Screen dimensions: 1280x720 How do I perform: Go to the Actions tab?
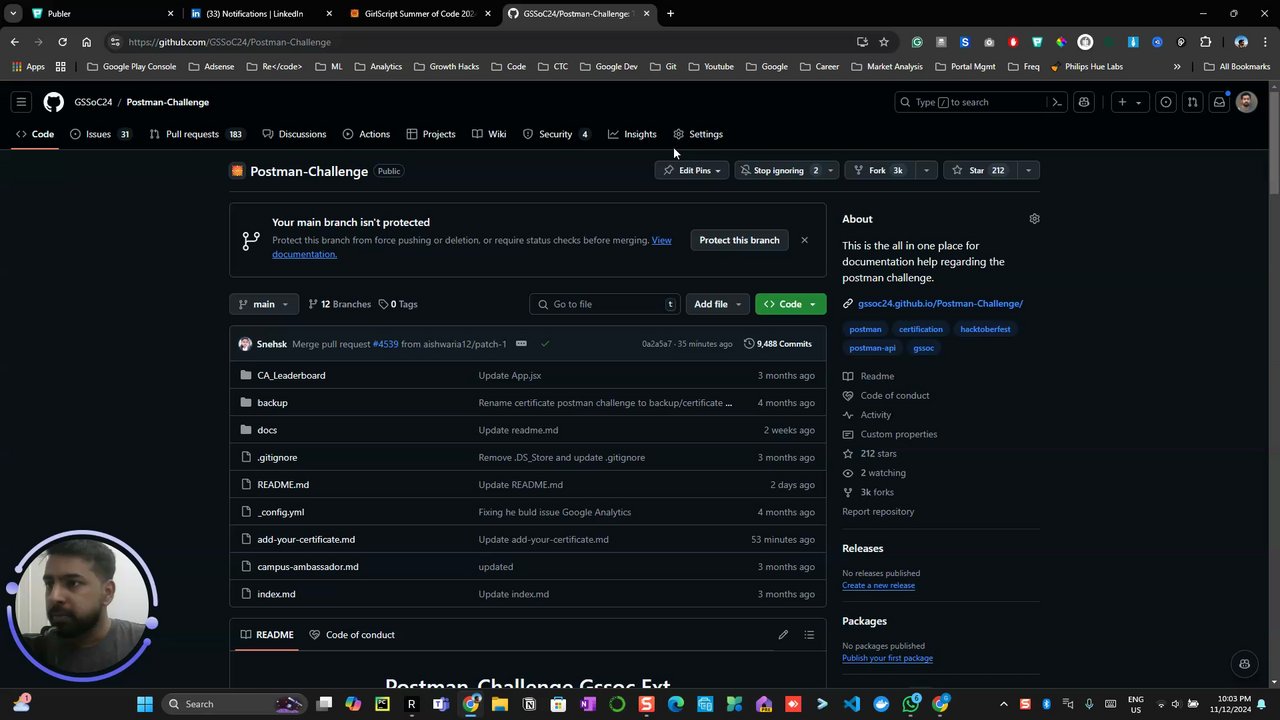[x=366, y=134]
